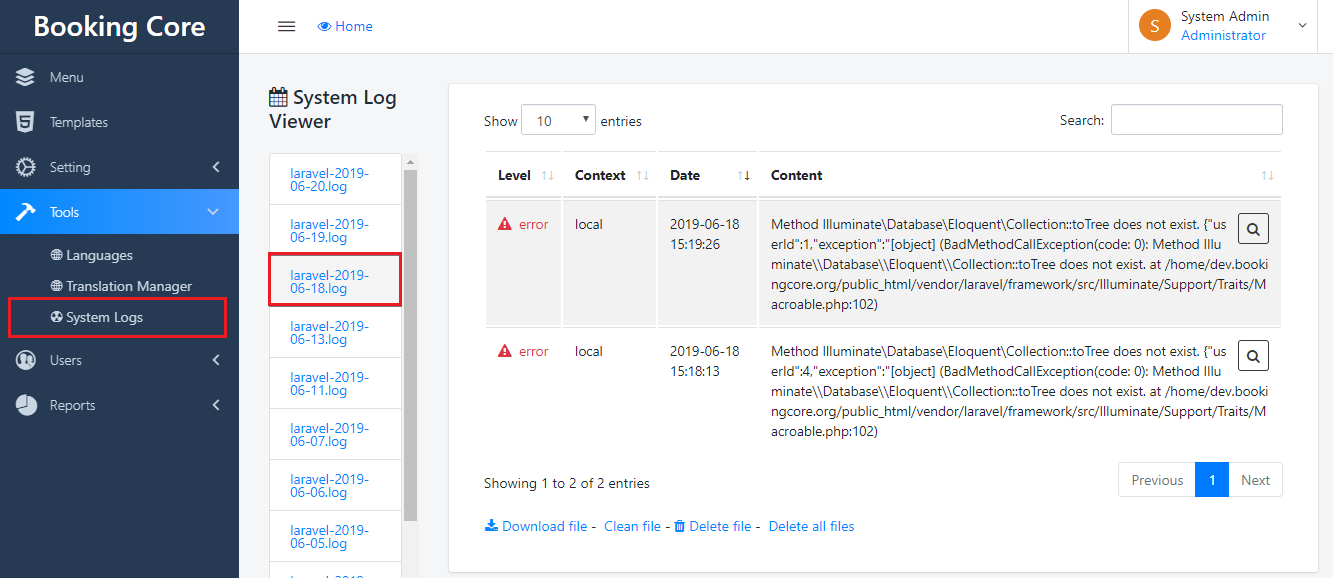Click the Delete all files link

pyautogui.click(x=811, y=526)
